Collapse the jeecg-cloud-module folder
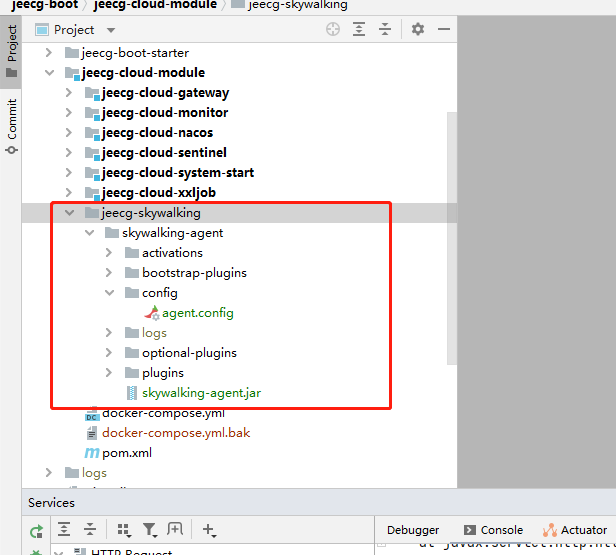 pos(50,73)
